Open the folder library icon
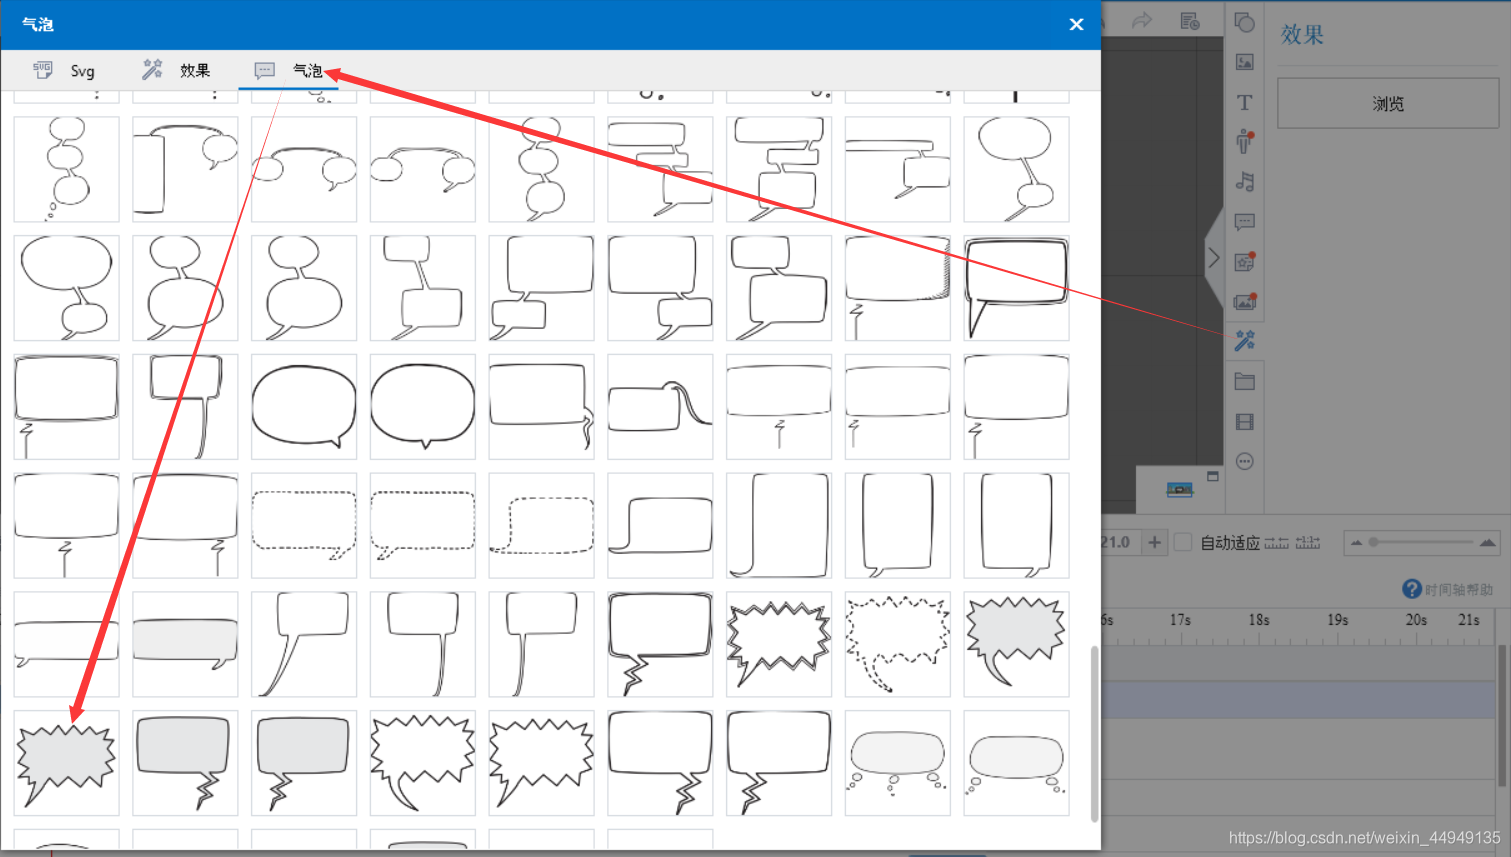Image resolution: width=1511 pixels, height=857 pixels. point(1244,381)
